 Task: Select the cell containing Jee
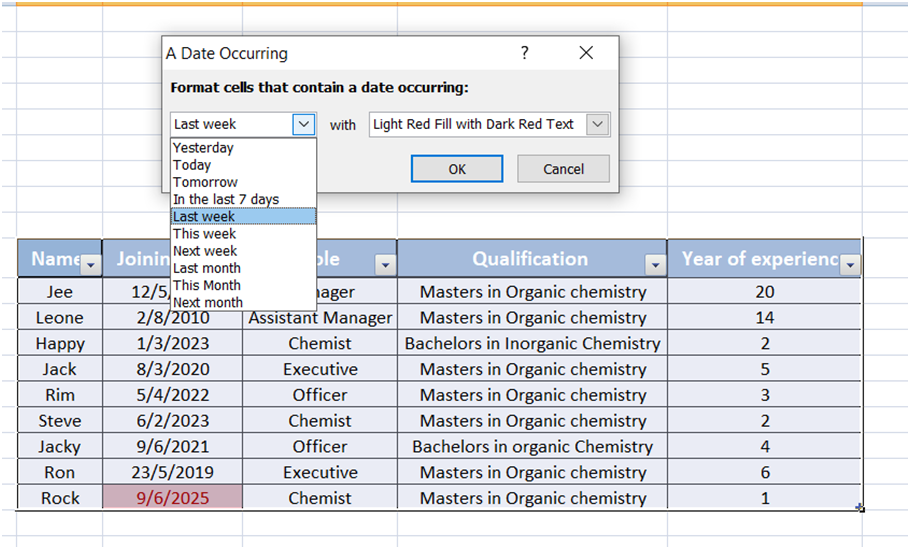(x=60, y=291)
